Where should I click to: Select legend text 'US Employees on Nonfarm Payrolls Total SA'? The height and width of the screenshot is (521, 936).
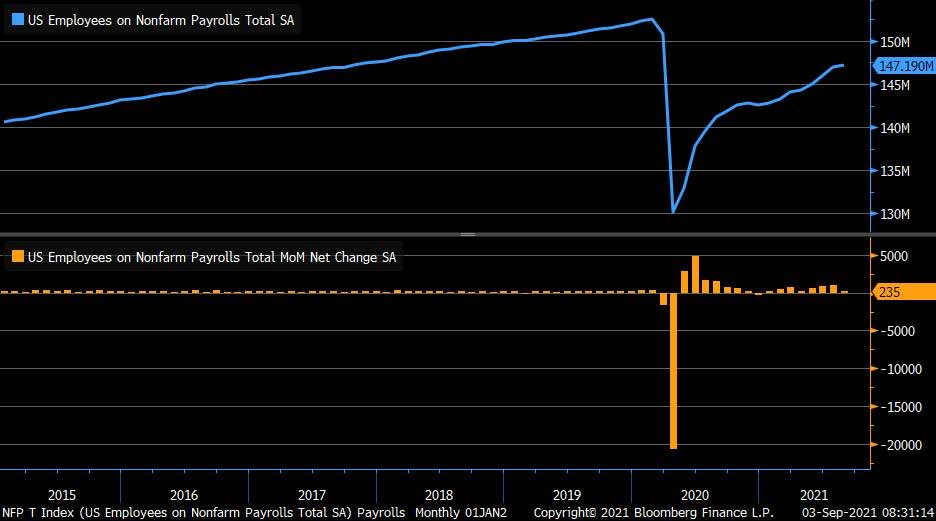click(x=161, y=20)
